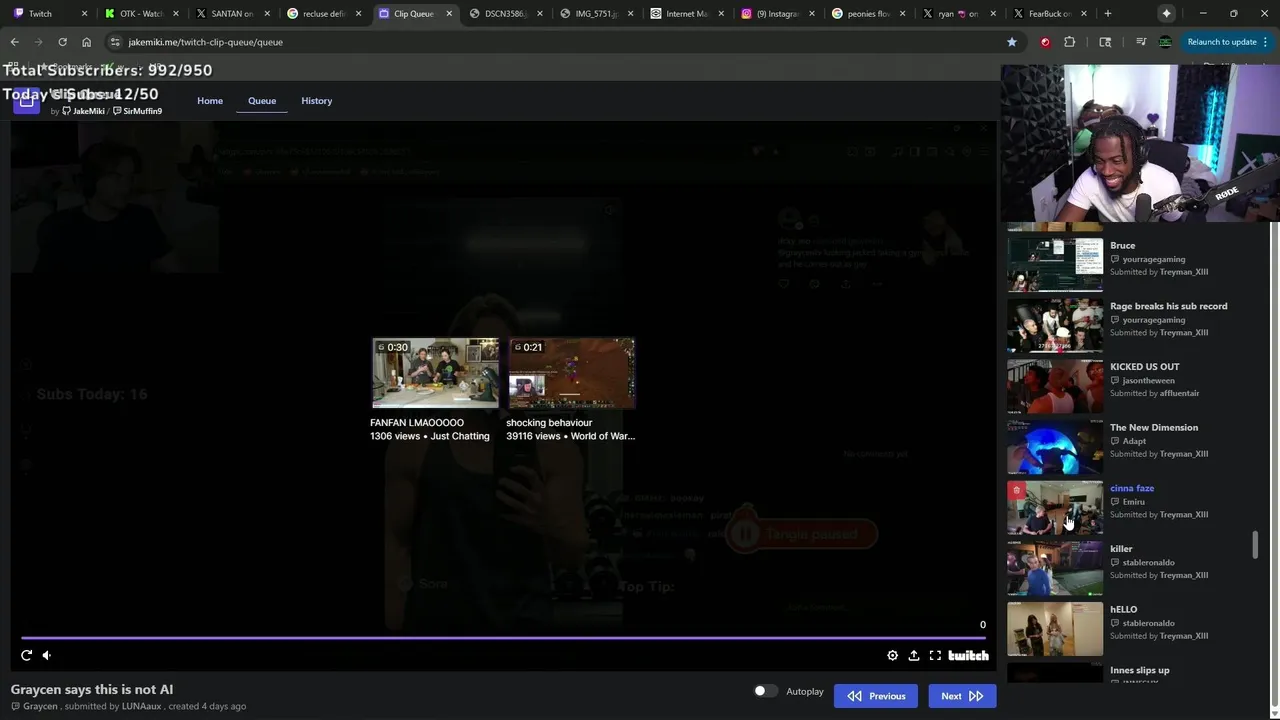Open the media control icon in the toolbar

(x=1141, y=42)
